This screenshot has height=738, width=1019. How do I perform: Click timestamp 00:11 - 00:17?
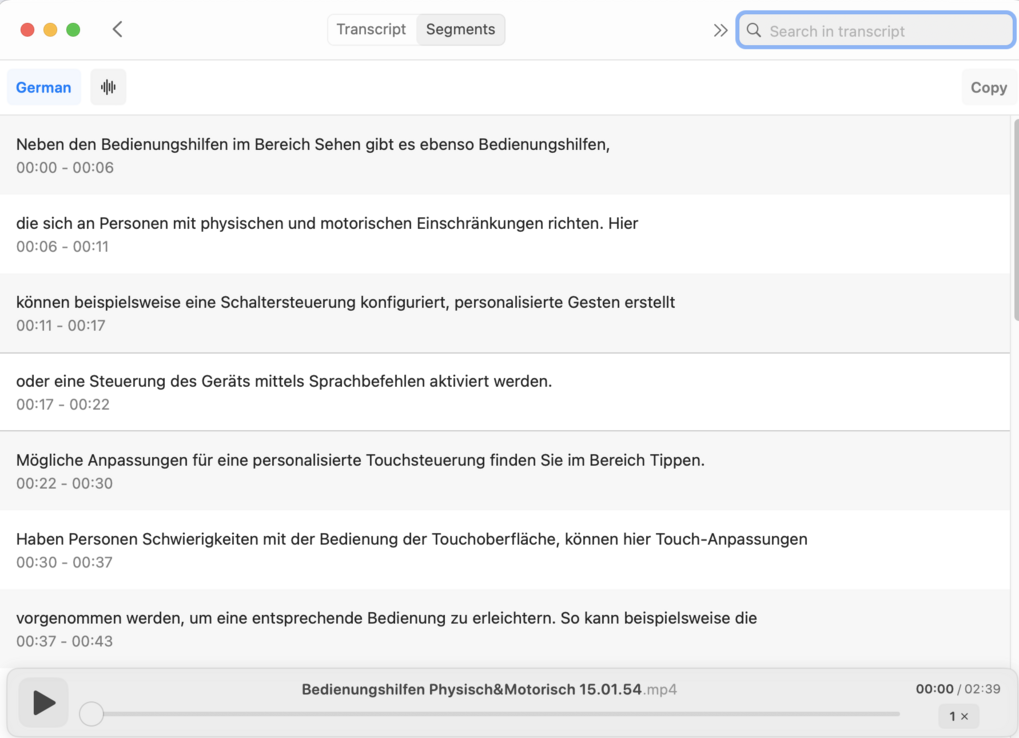coord(60,325)
